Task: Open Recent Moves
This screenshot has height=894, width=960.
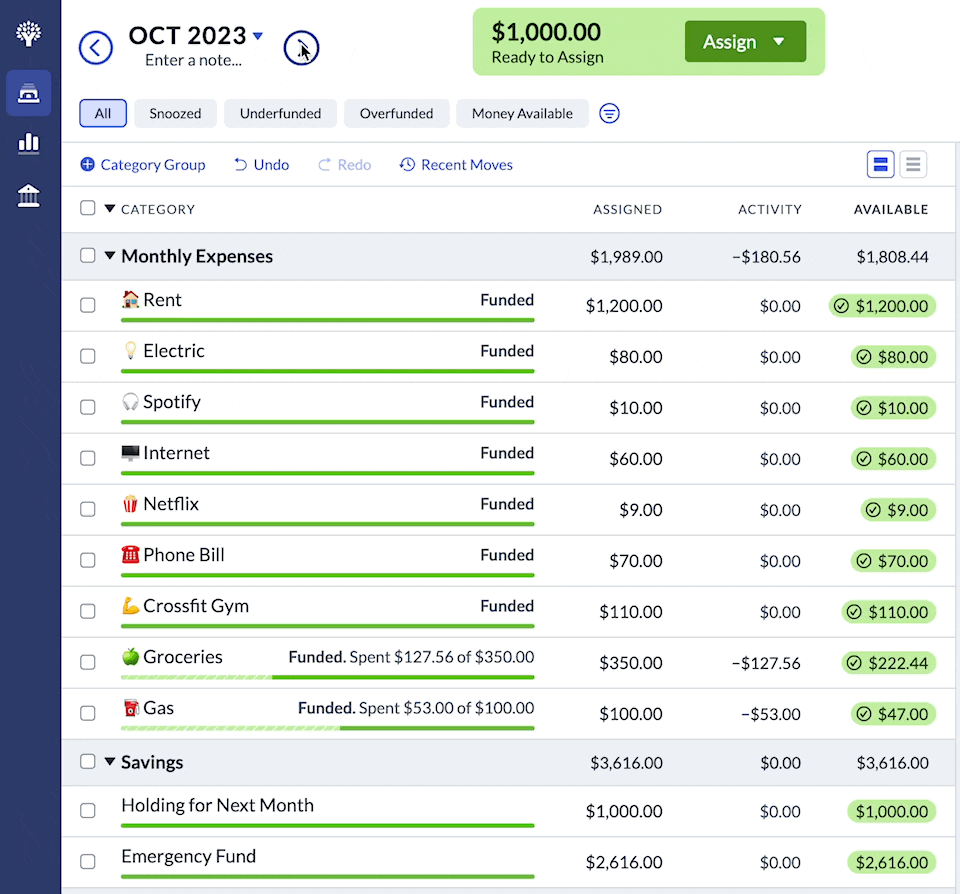Action: coord(456,165)
